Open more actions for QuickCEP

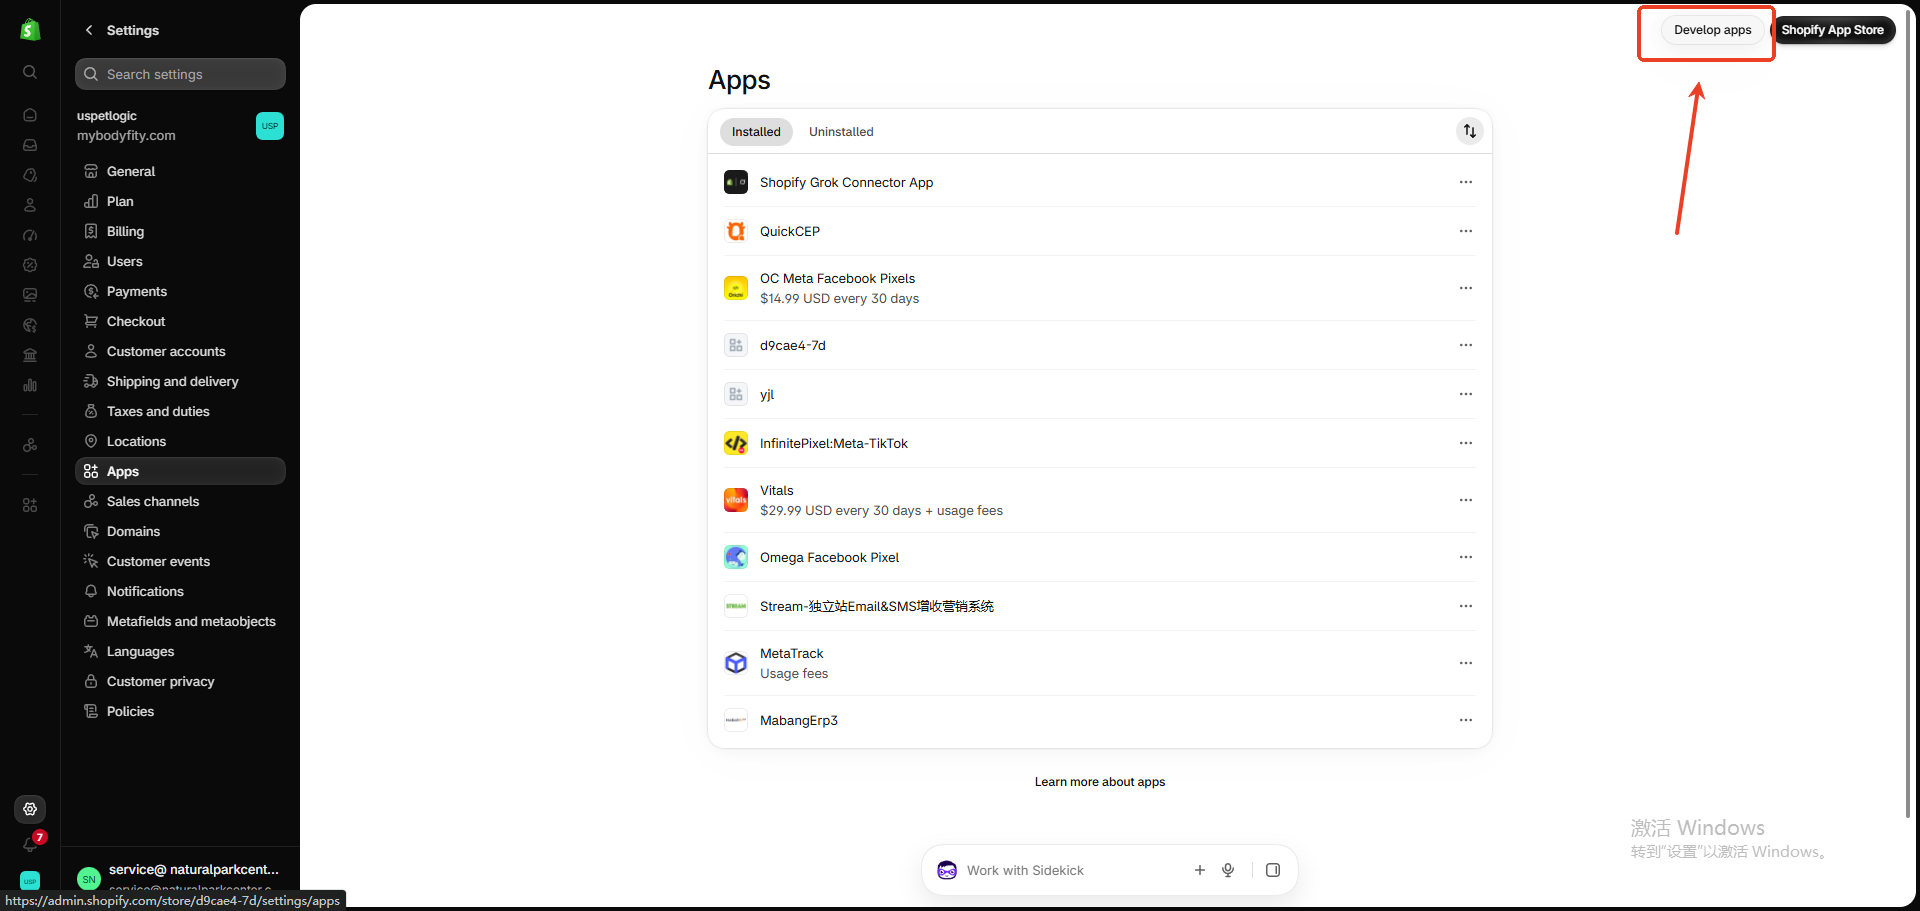pos(1466,231)
